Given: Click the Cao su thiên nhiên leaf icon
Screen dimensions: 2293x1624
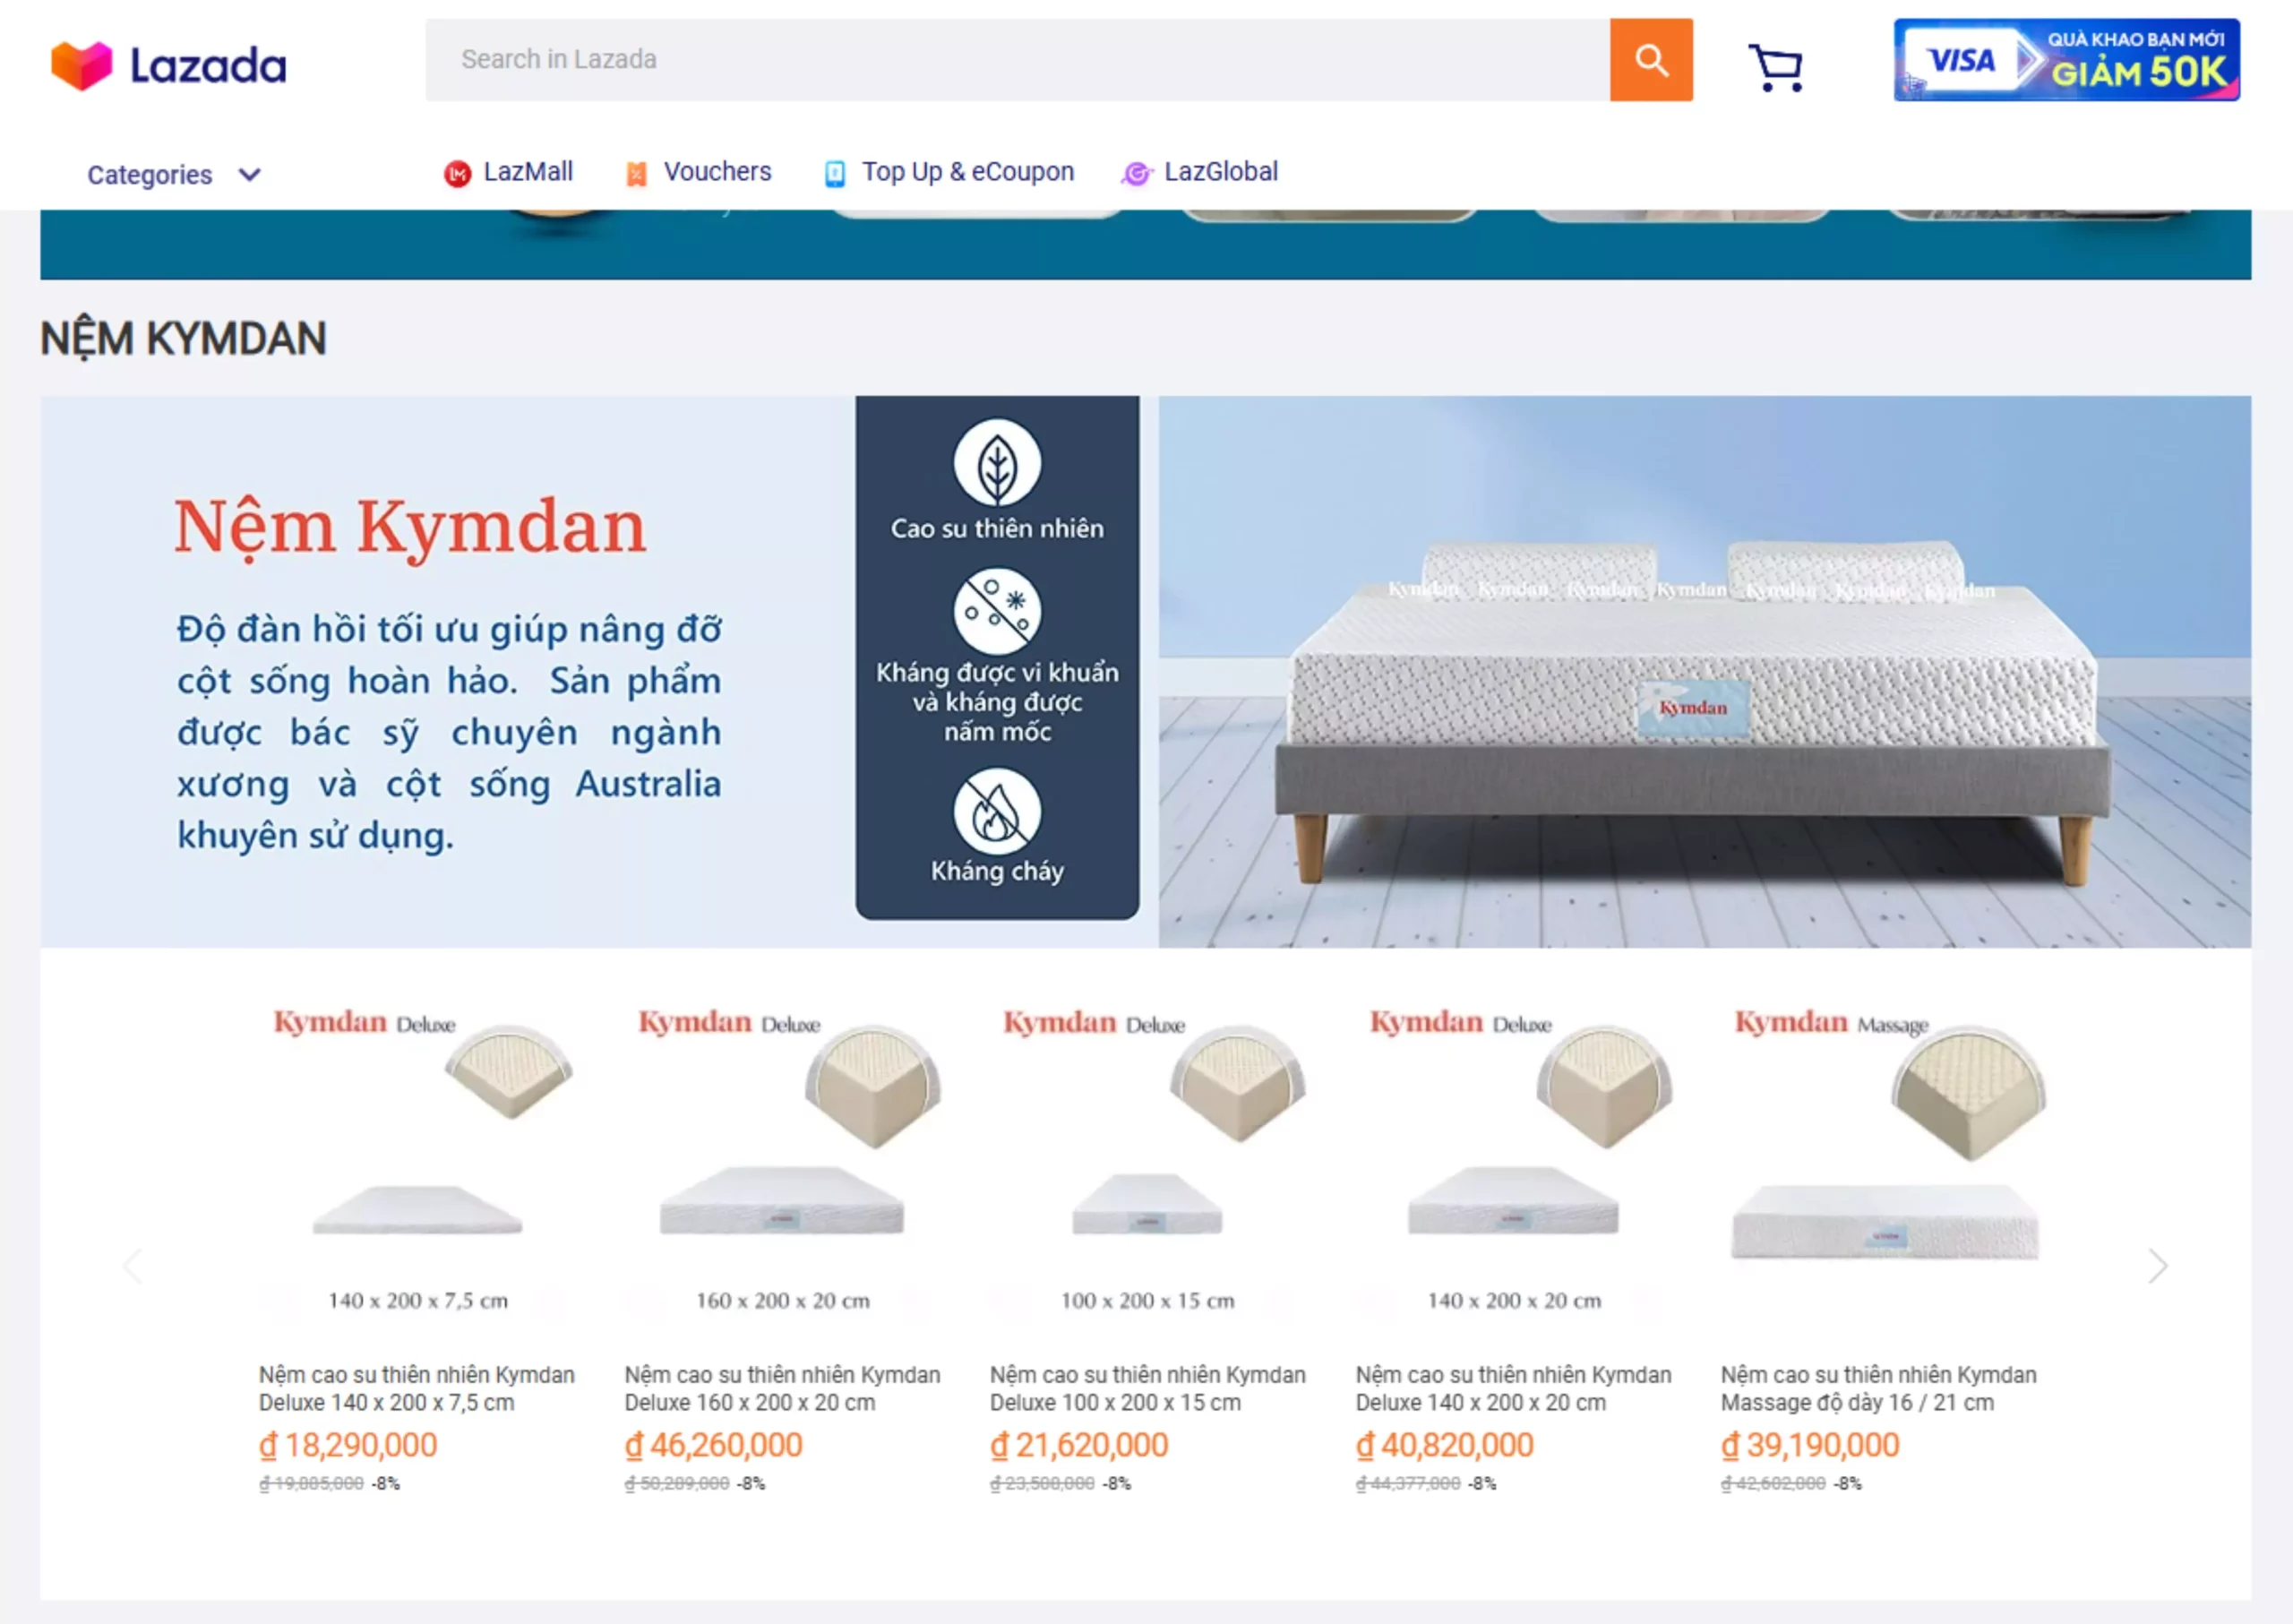Looking at the screenshot, I should pos(996,463).
